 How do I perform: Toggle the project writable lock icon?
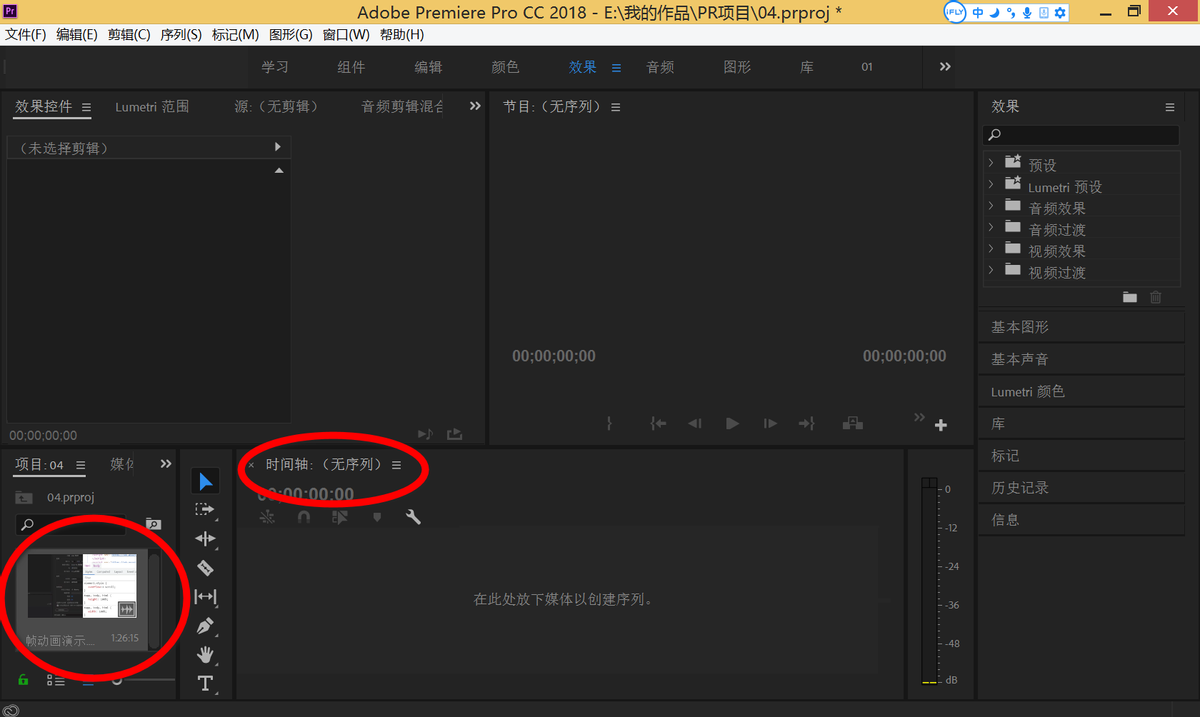click(x=23, y=681)
